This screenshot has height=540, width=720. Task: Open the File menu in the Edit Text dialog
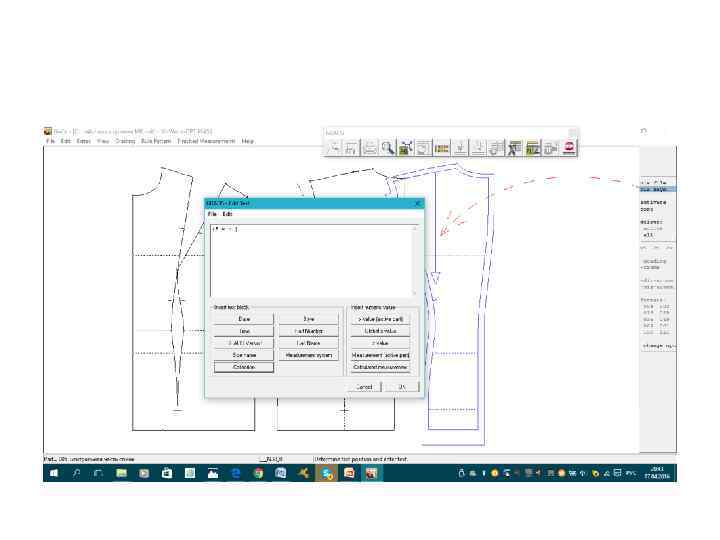pos(212,214)
